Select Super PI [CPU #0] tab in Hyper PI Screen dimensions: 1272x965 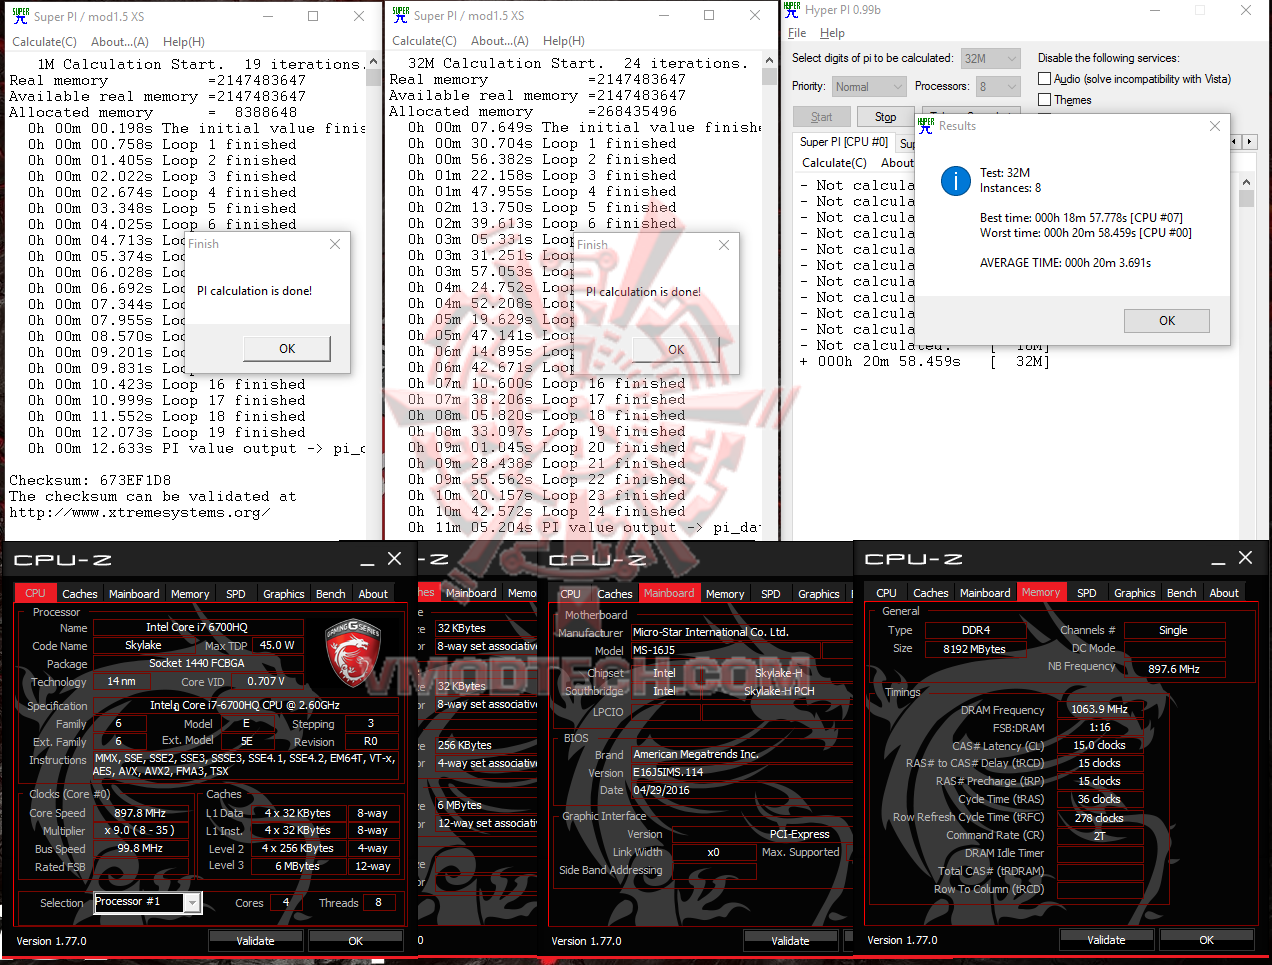click(844, 142)
